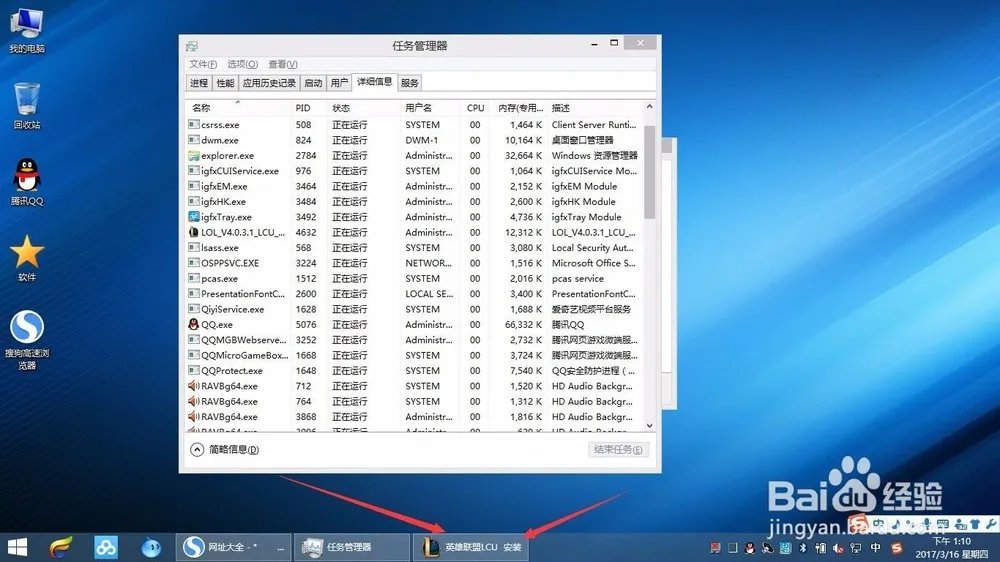Screen dimensions: 1000x562
Task: Switch to the 进程 tab
Action: pyautogui.click(x=199, y=83)
